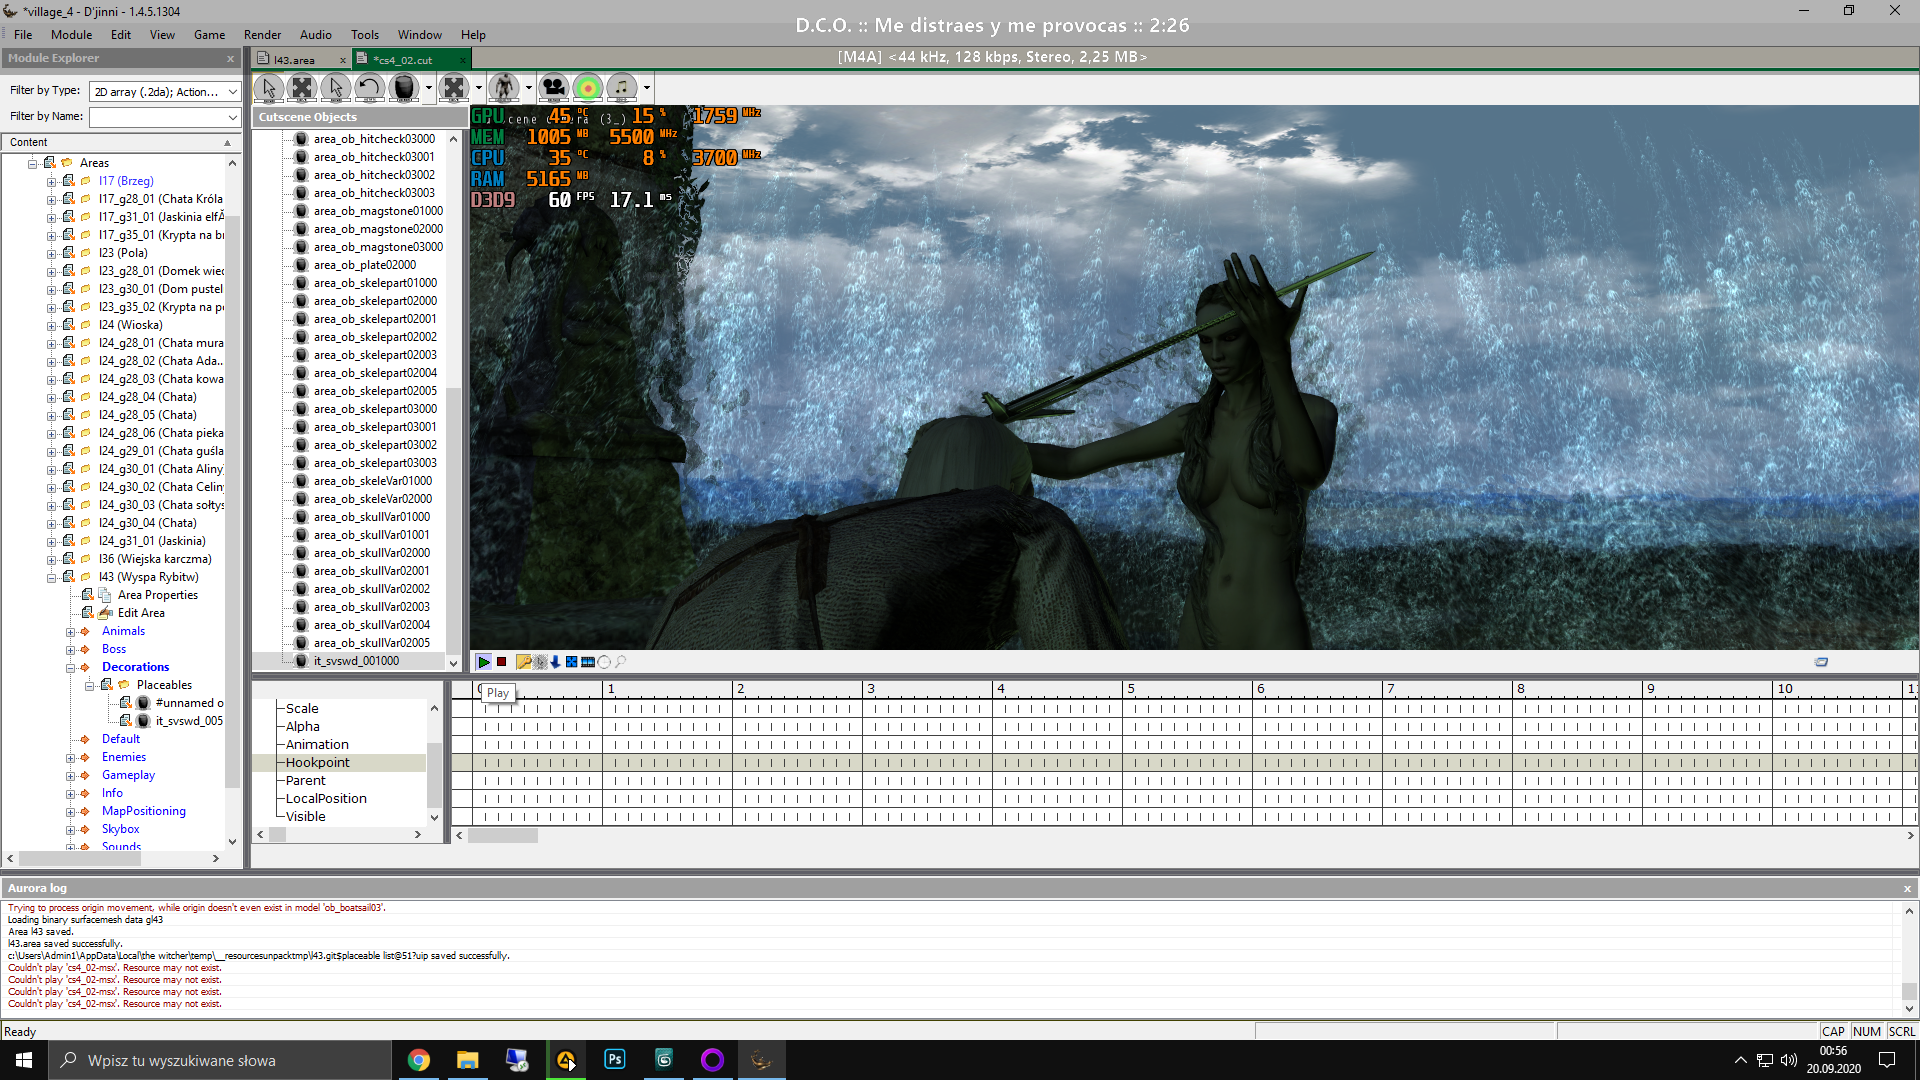Select the creature figure tool

point(504,88)
